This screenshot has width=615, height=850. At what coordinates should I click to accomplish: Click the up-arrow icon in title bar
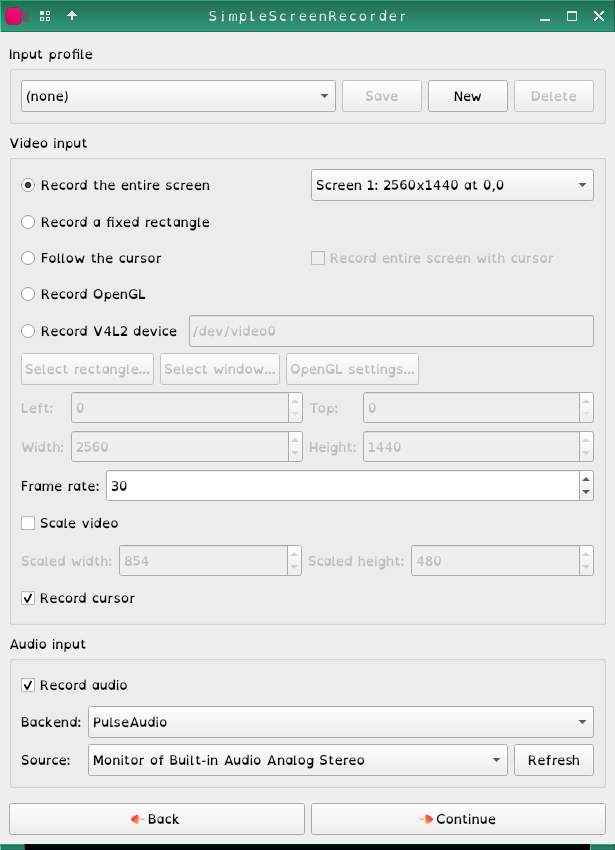point(72,16)
